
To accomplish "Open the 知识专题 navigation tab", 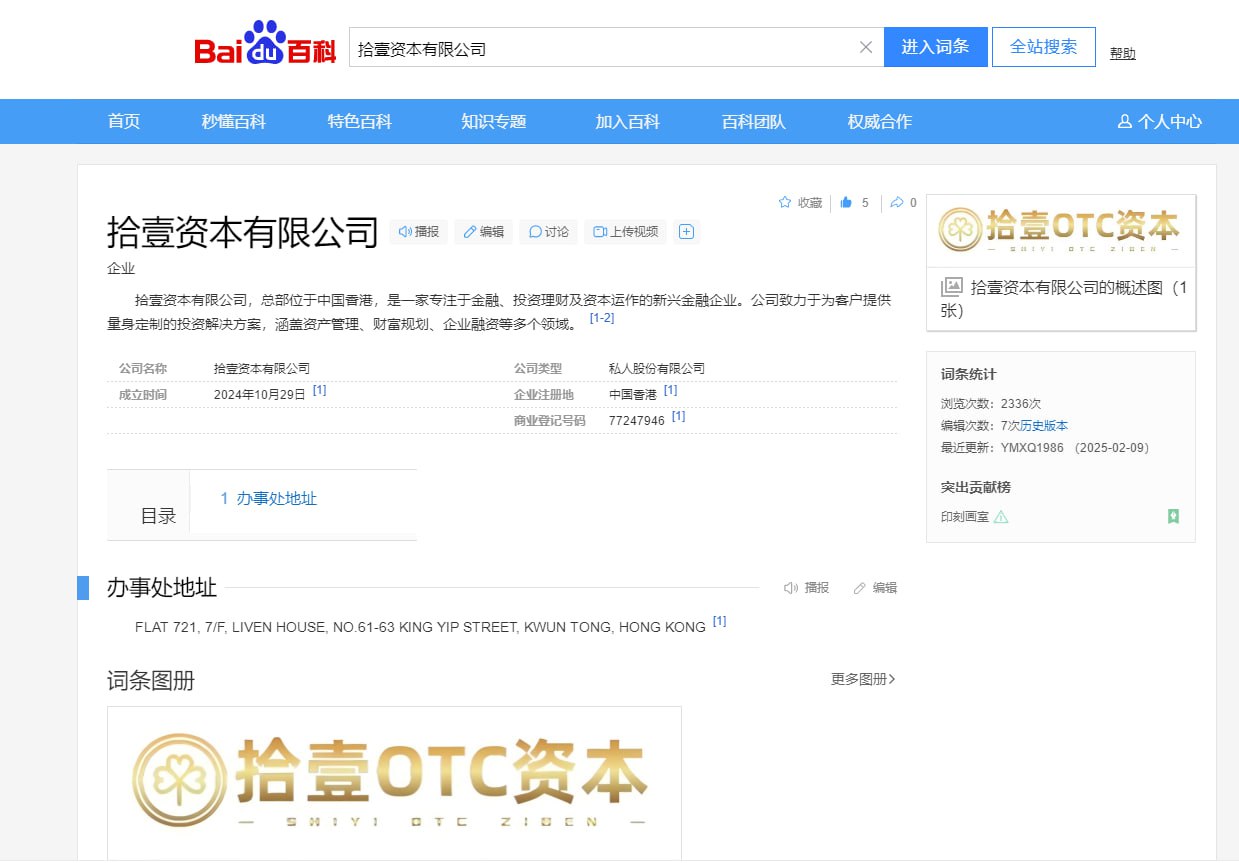I will [x=494, y=121].
